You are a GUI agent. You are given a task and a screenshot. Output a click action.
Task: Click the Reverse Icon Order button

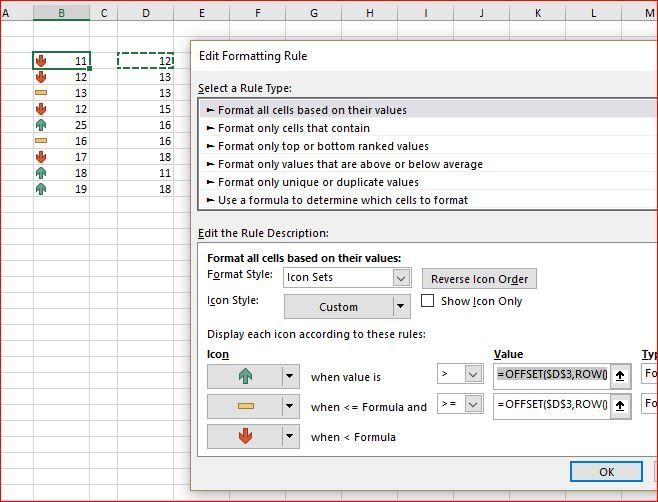[479, 279]
